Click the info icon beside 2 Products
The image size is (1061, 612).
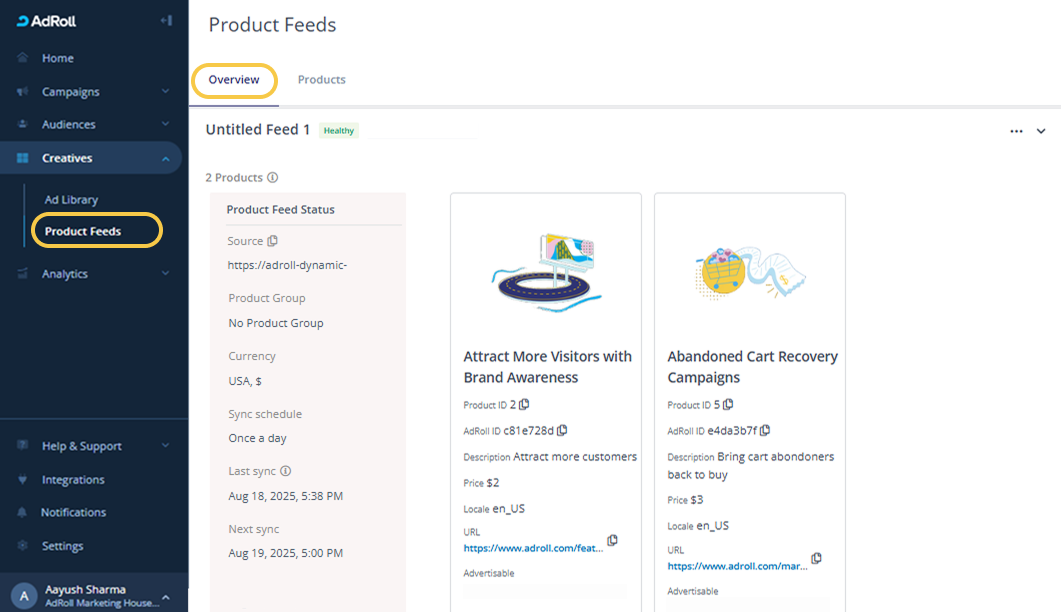coord(273,178)
